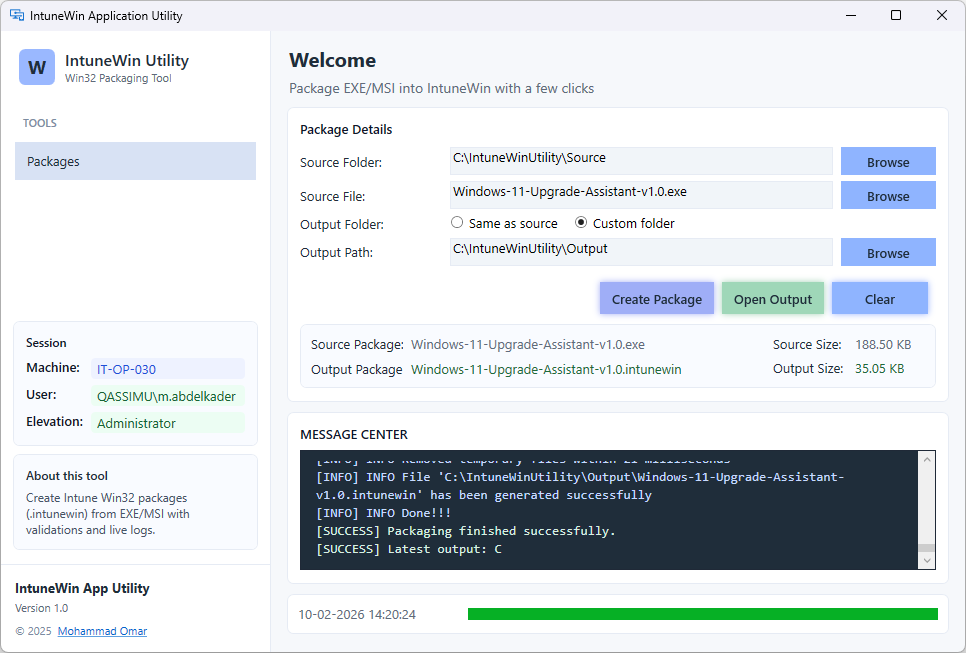The width and height of the screenshot is (966, 653).
Task: Click the 'About this tool' heading
Action: point(67,476)
